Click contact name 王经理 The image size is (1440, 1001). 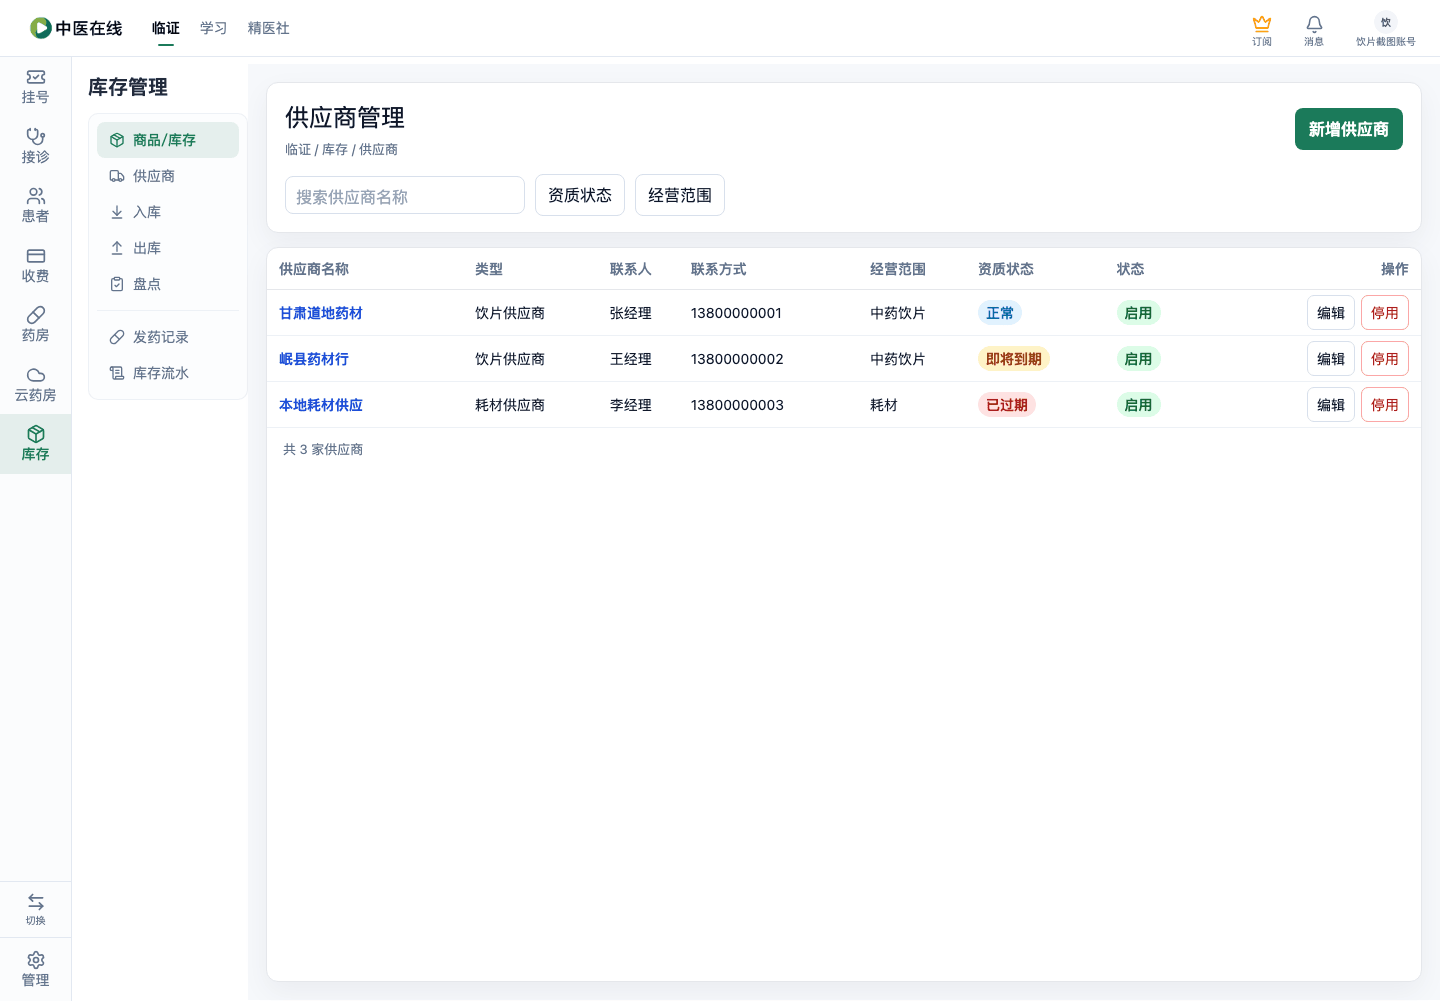[x=631, y=359]
